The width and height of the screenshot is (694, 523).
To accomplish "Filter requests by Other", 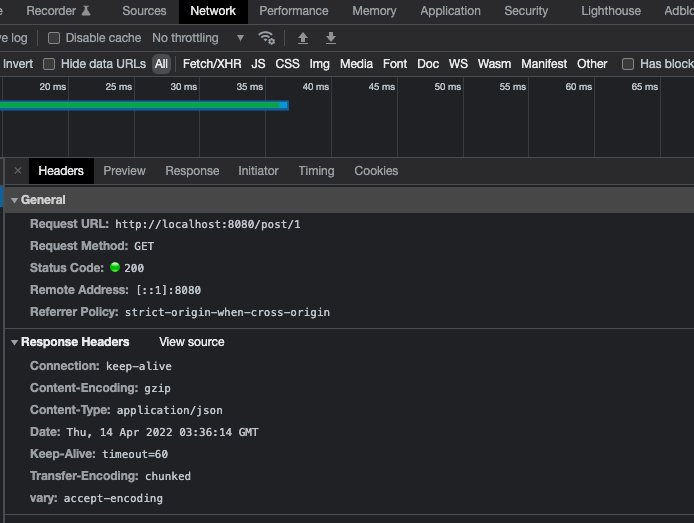I will pyautogui.click(x=592, y=64).
